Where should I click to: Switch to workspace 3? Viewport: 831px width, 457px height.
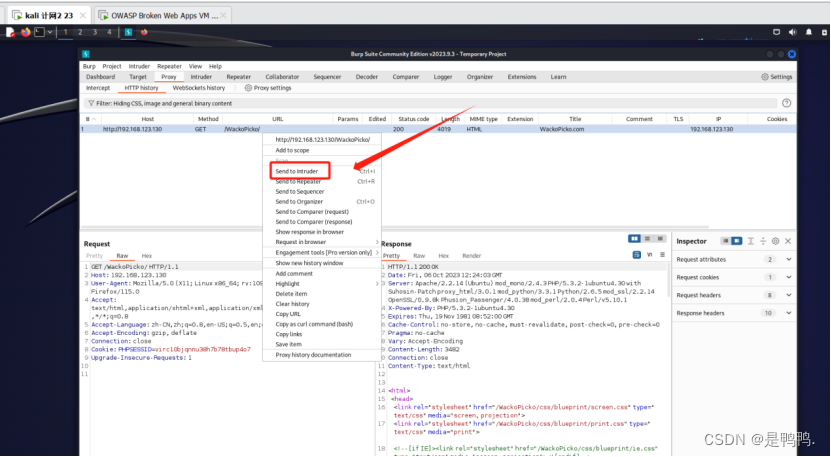tap(95, 32)
